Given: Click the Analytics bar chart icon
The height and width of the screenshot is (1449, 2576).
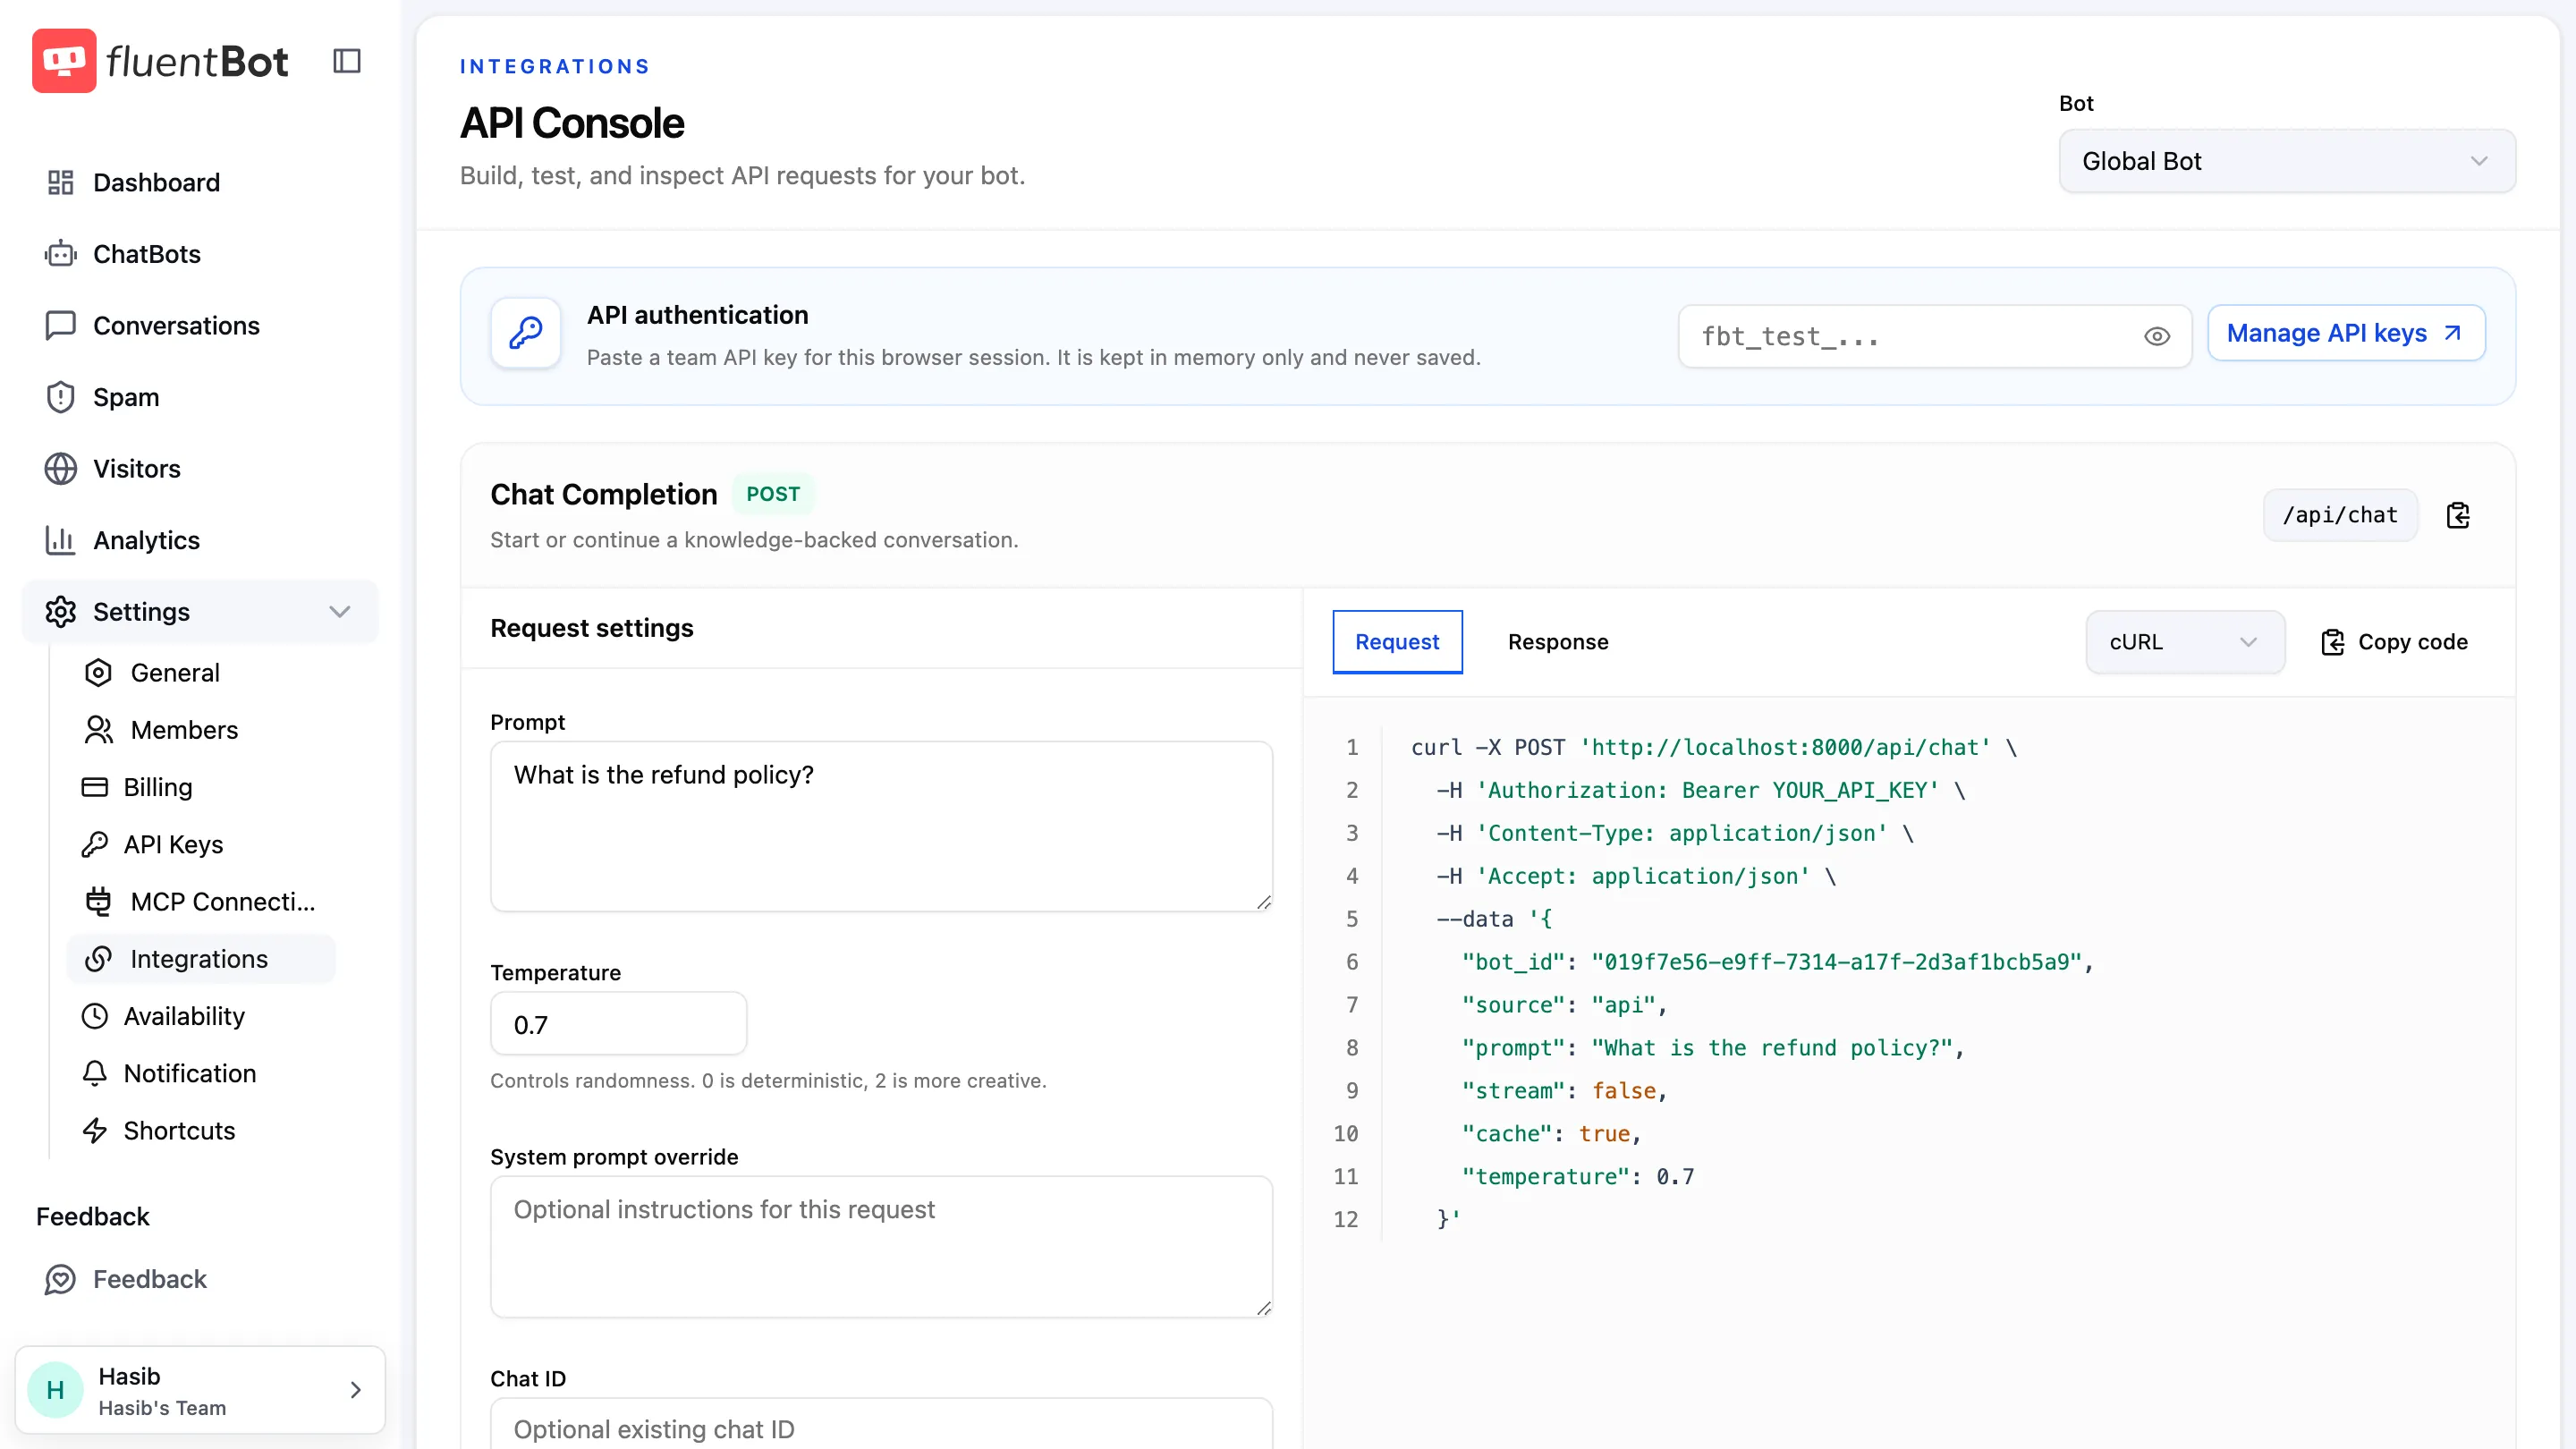Looking at the screenshot, I should point(61,541).
